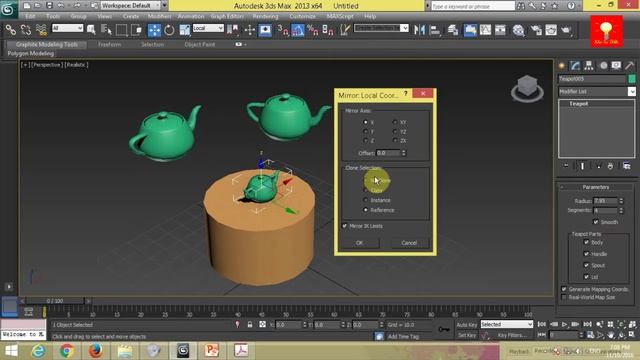Uncheck the Handle teapot part
Image resolution: width=640 pixels, height=360 pixels.
[586, 254]
